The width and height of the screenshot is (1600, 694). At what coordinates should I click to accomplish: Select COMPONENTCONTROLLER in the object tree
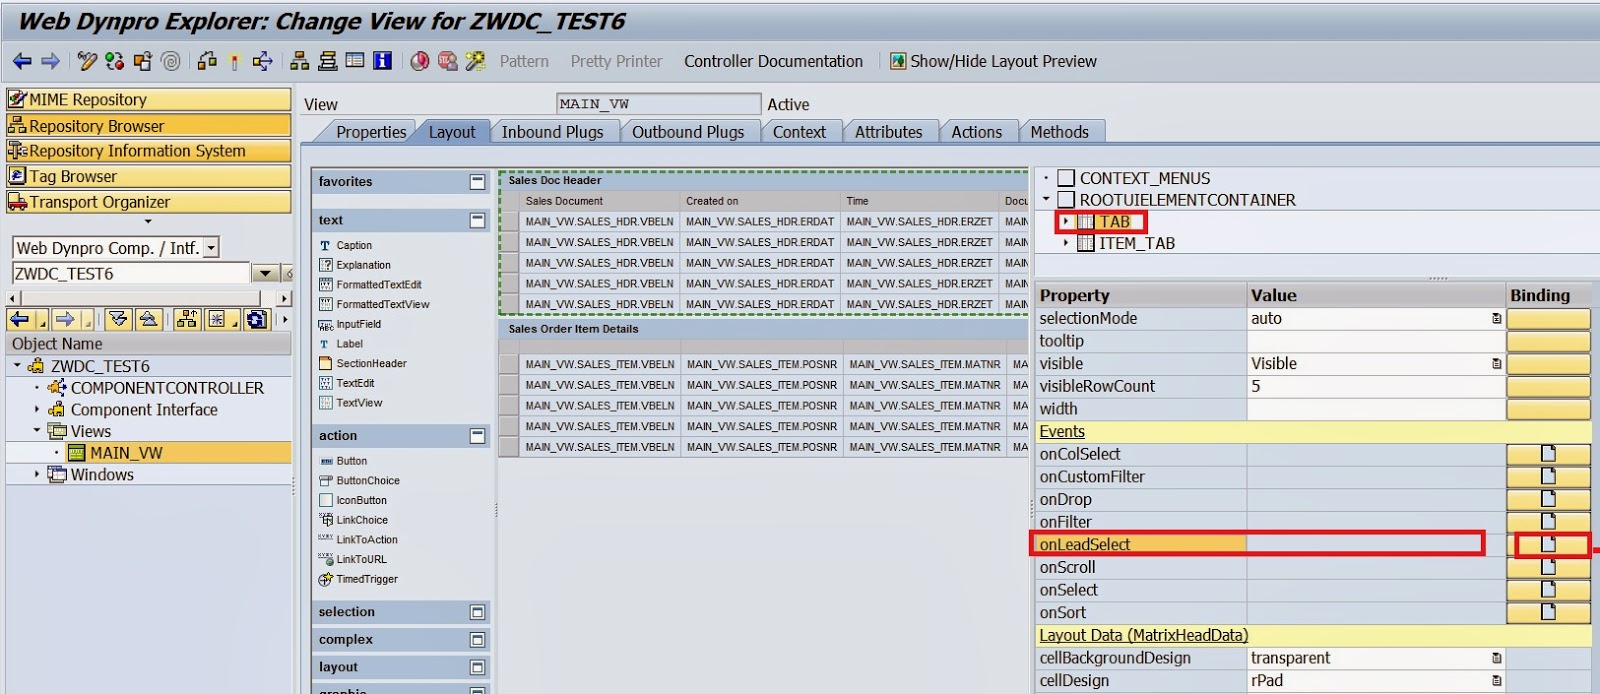coord(167,388)
